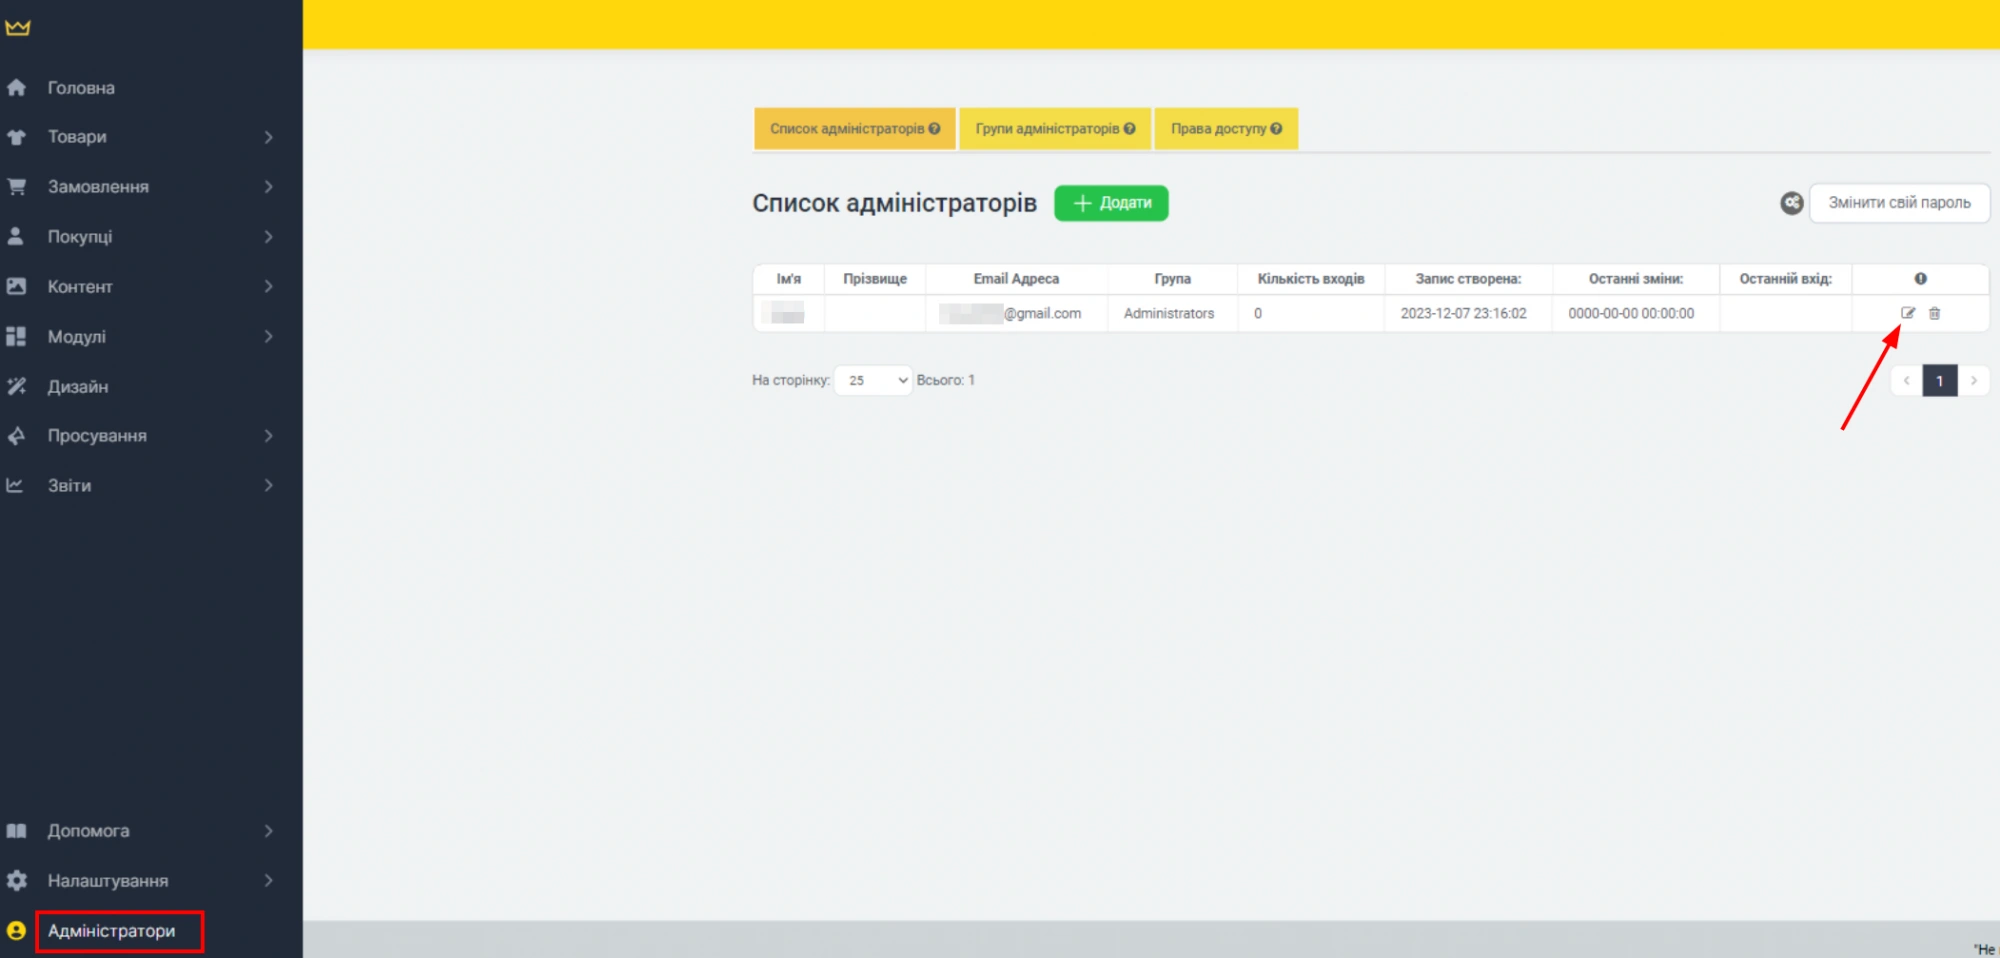
Task: Expand the Замовлення menu chevron
Action: tap(268, 187)
